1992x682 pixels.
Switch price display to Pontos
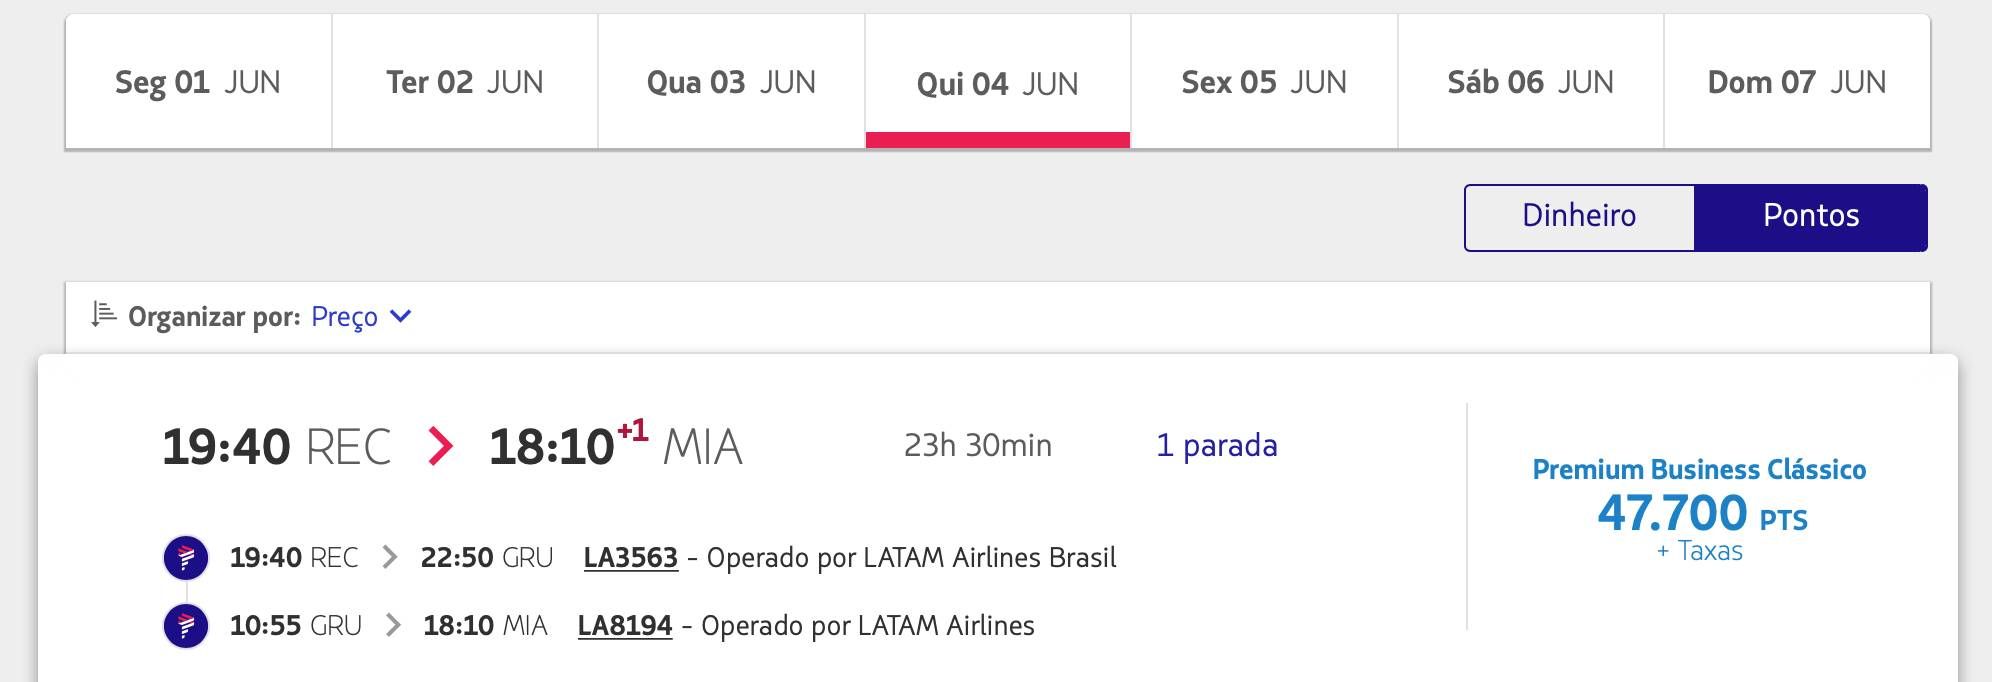(1811, 217)
